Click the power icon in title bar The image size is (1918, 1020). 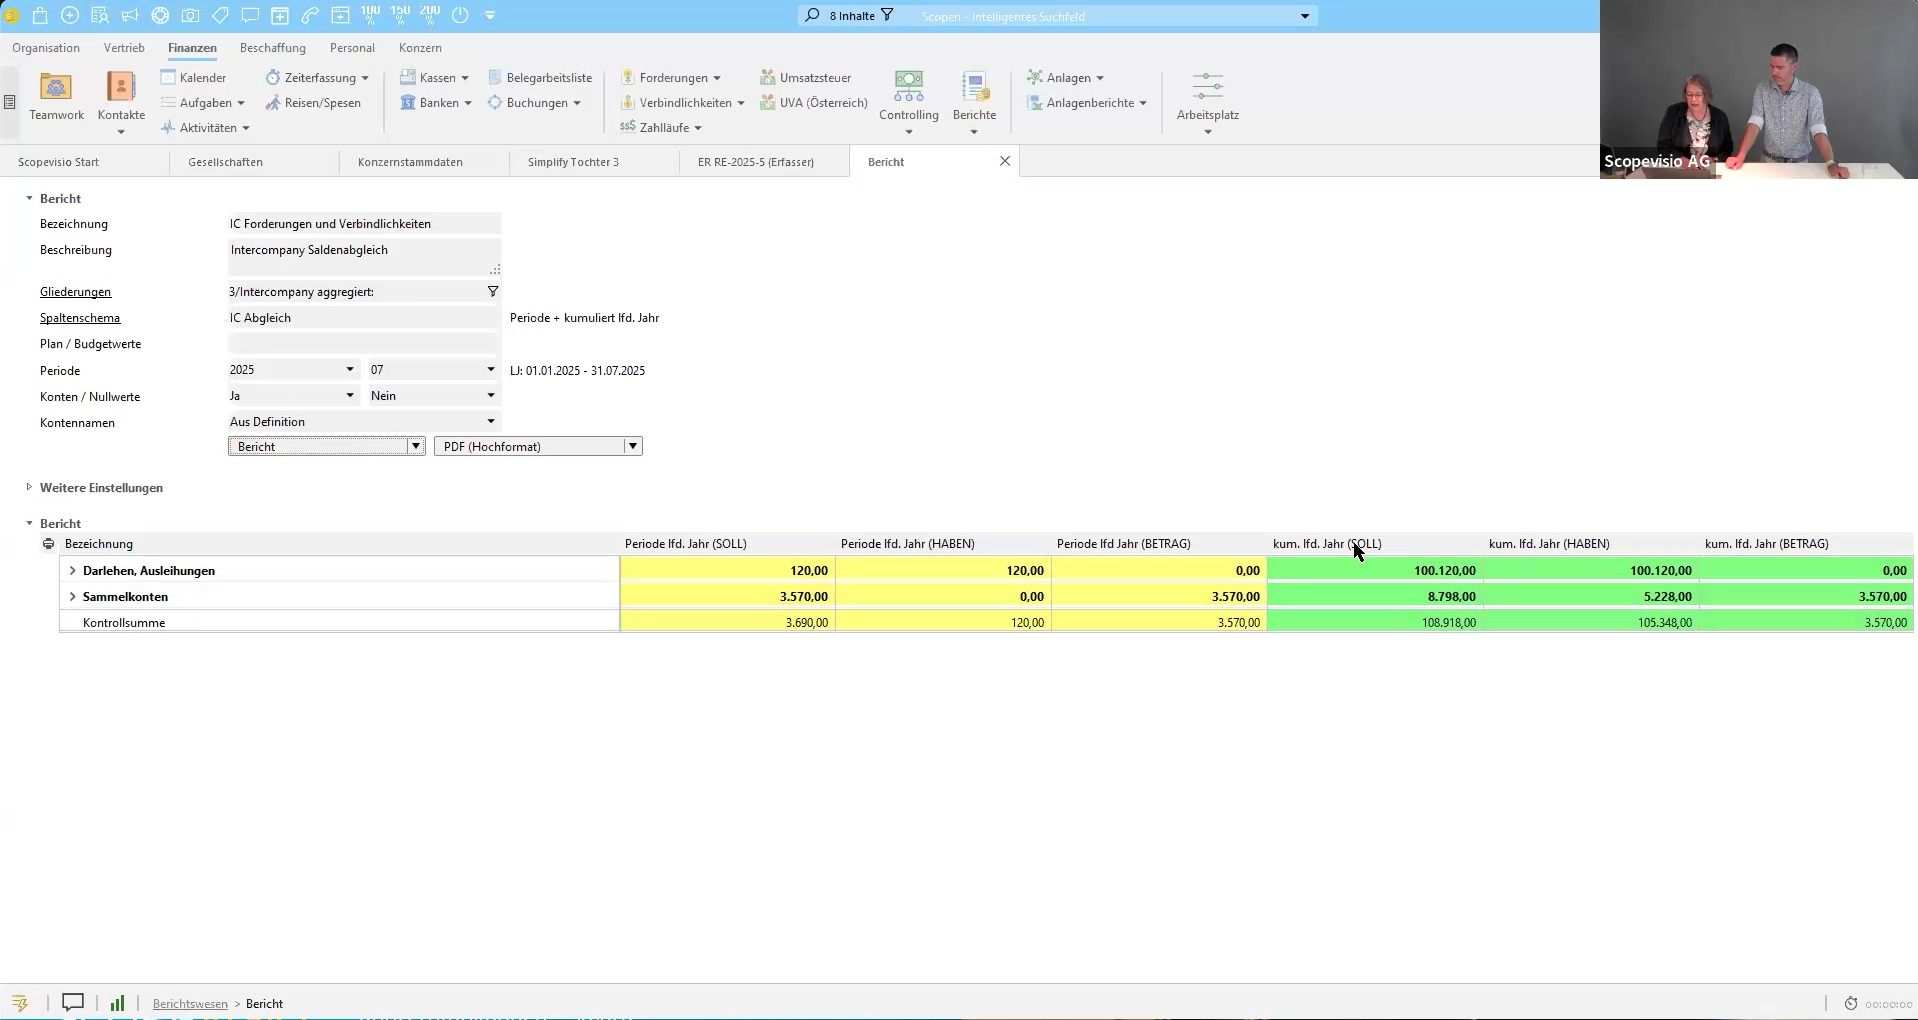coord(460,16)
